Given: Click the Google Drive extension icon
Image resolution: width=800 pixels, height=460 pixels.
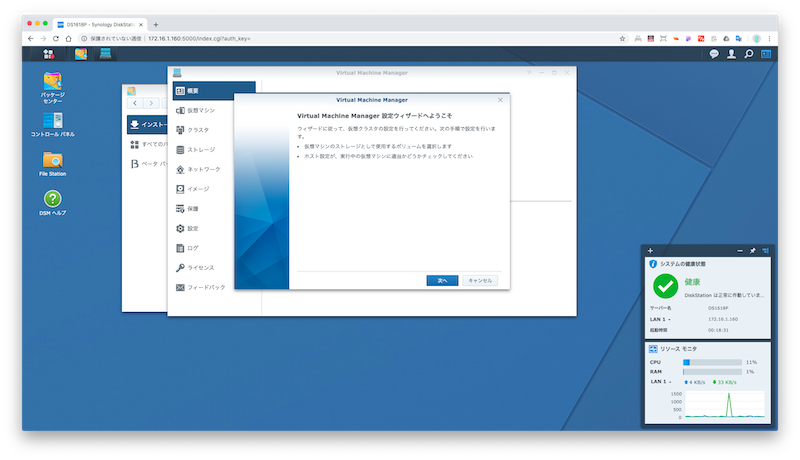Looking at the screenshot, I should tap(726, 38).
